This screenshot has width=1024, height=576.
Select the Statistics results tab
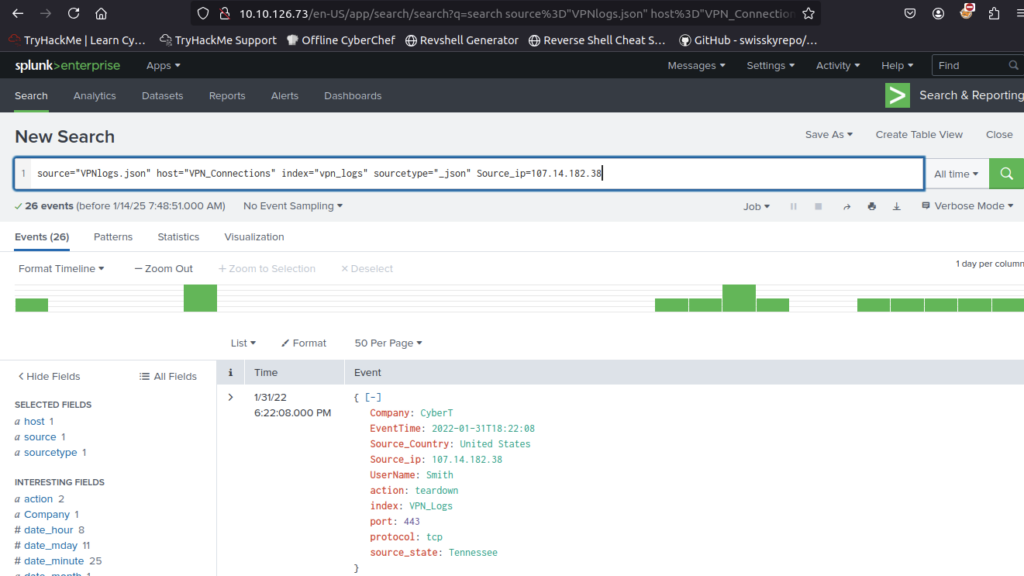point(178,237)
